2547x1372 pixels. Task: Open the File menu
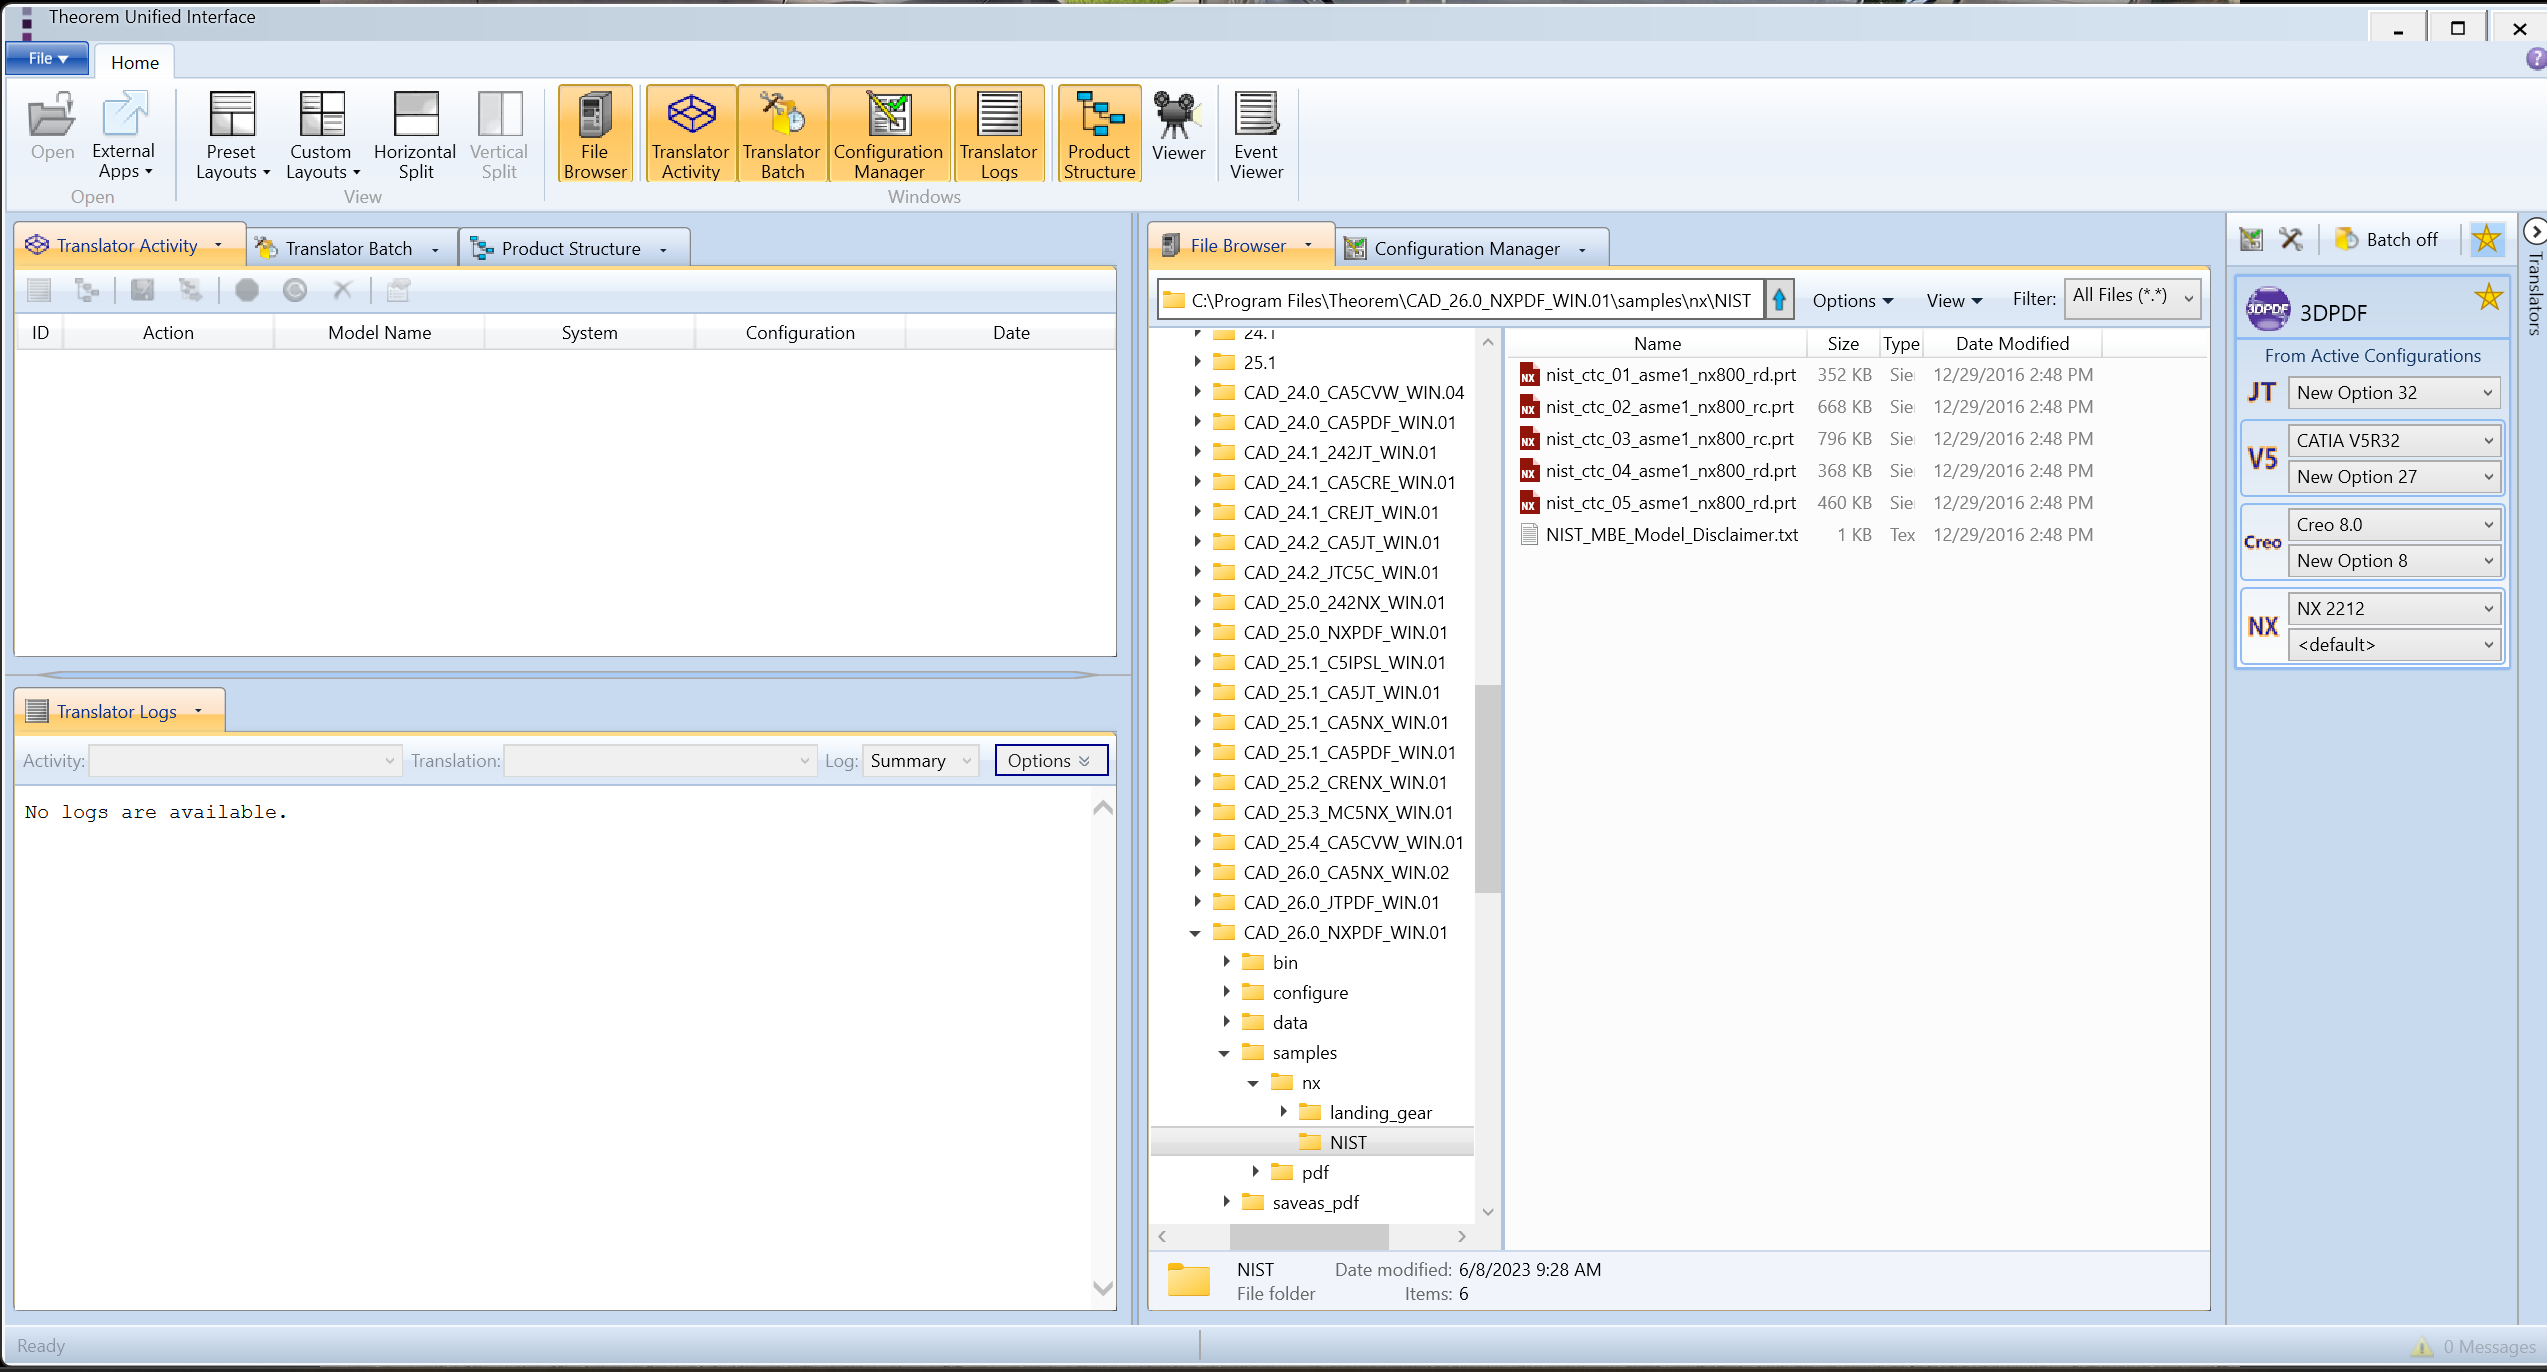pos(47,58)
